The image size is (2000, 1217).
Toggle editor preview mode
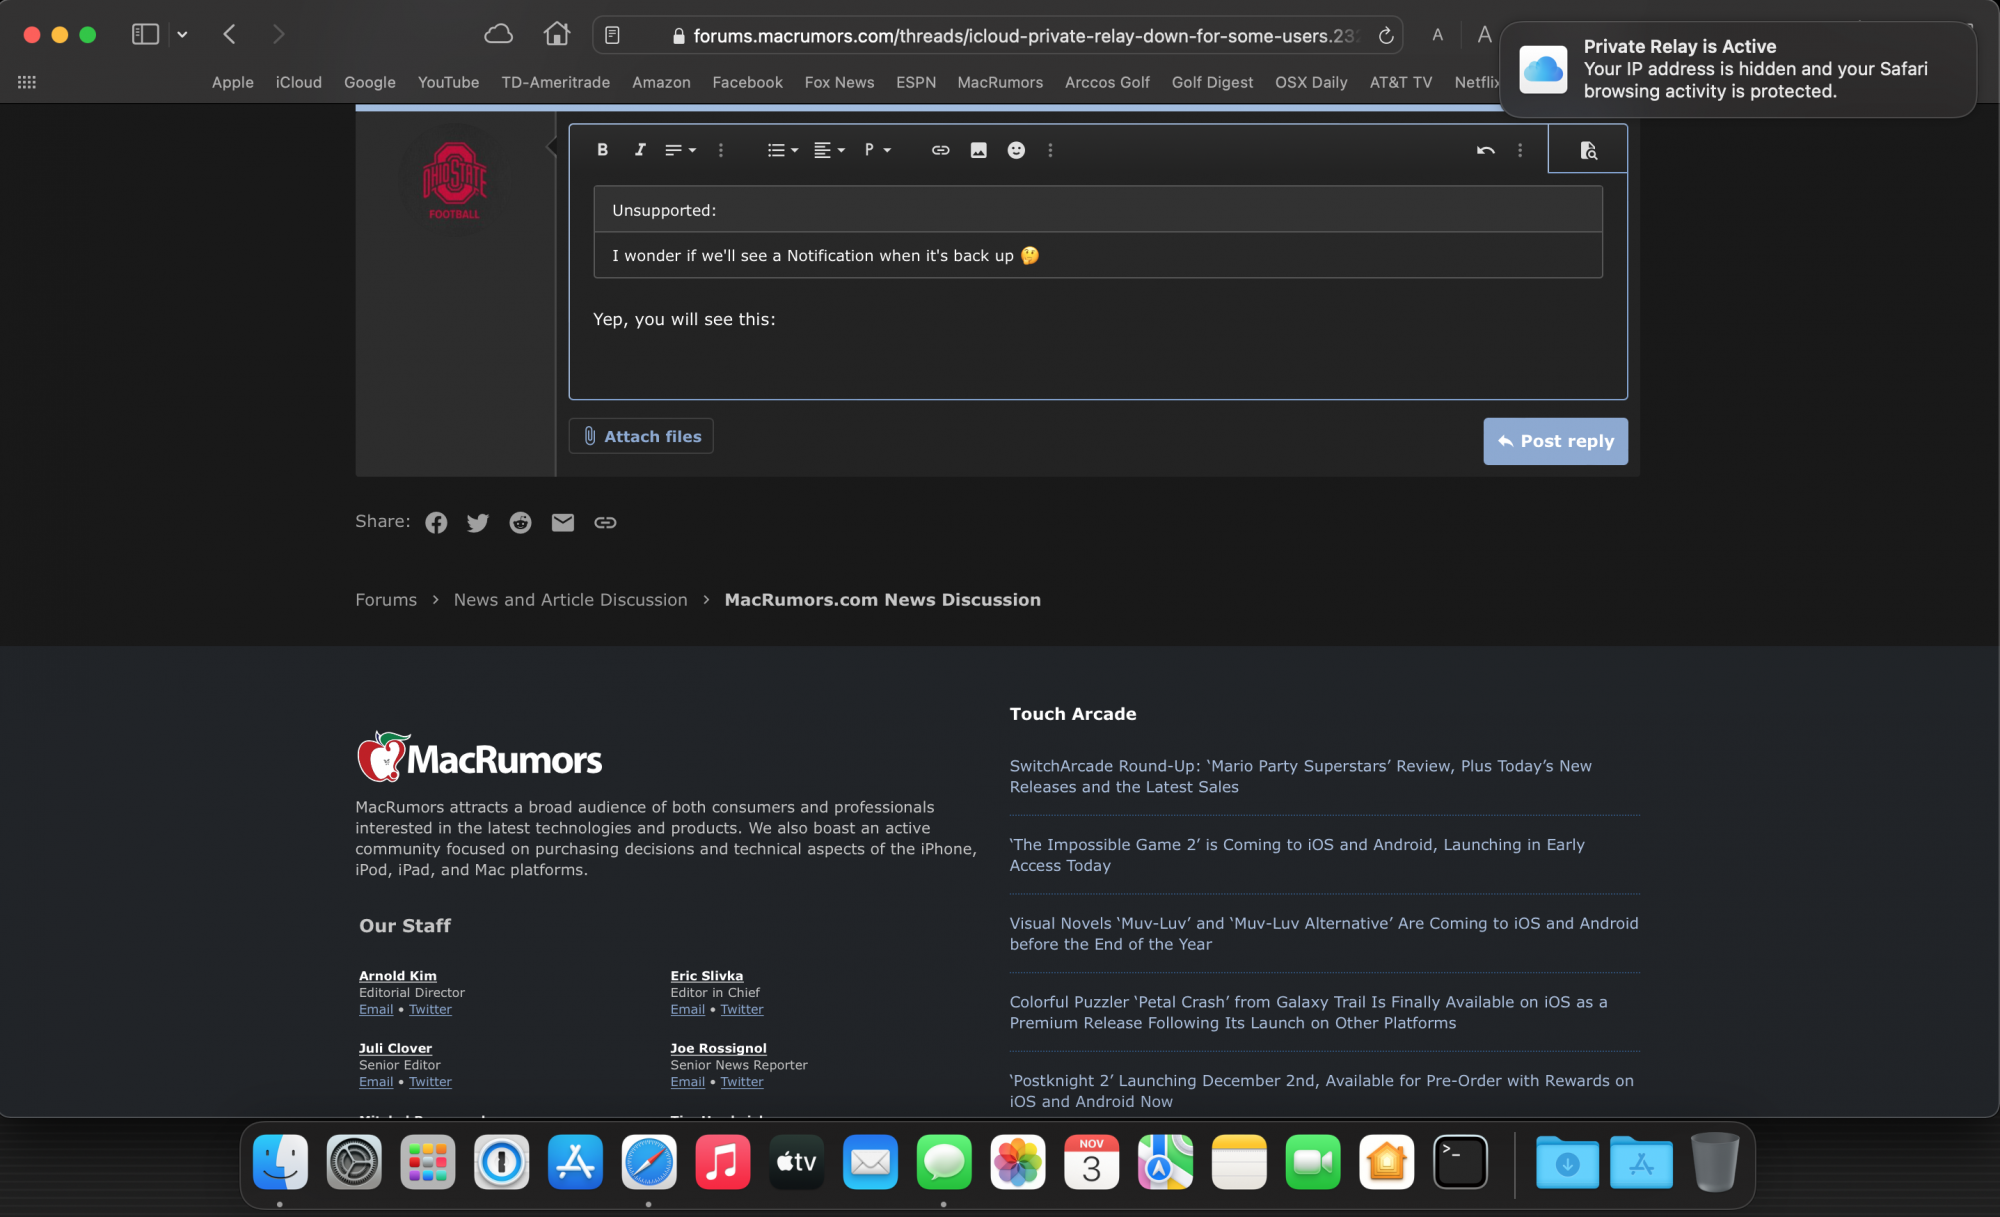pos(1588,150)
